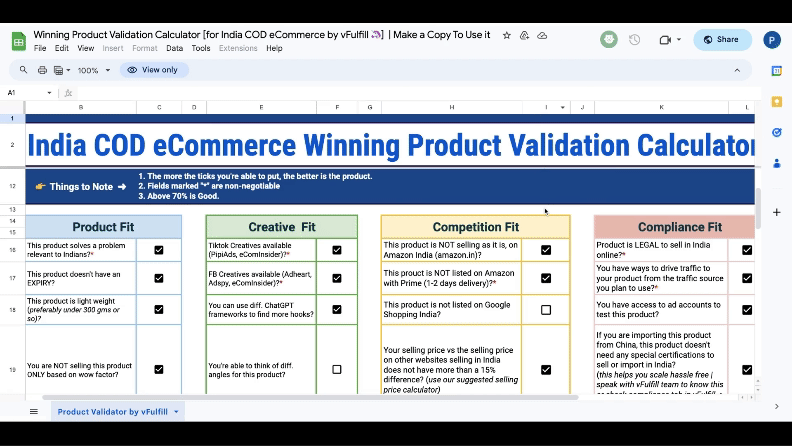This screenshot has height=446, width=792.
Task: Uncheck 'solves a problem relevant to Indians' box
Action: click(x=159, y=250)
